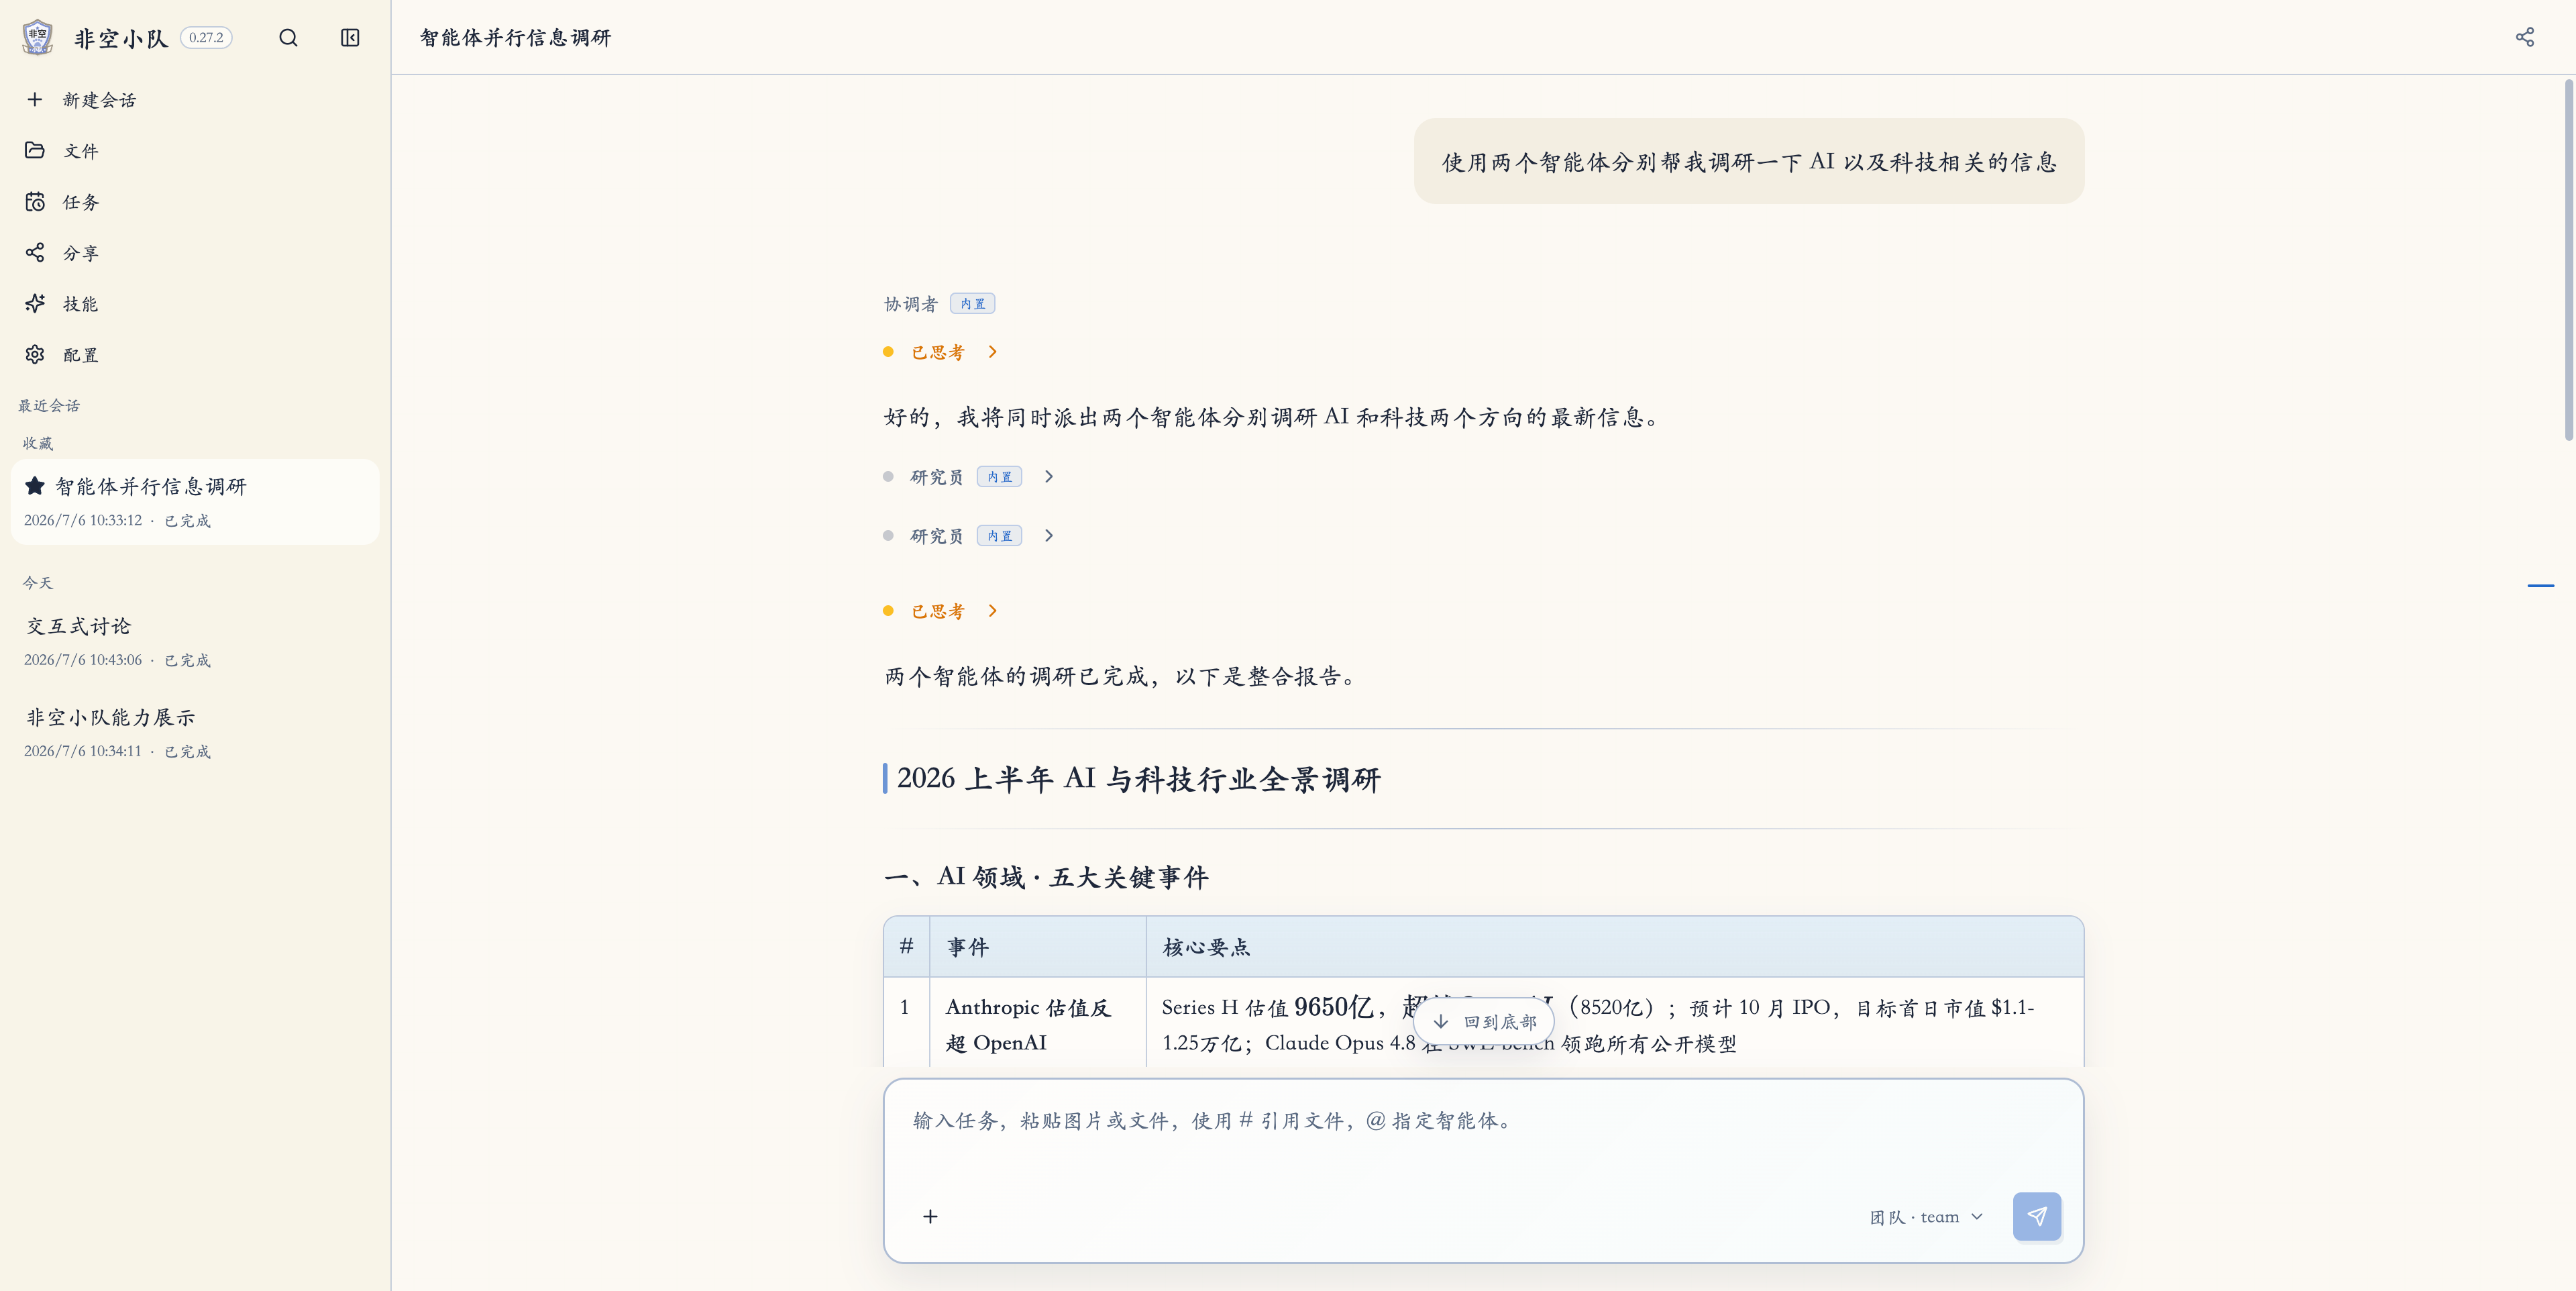Screen dimensions: 2576x1291
Task: Click the calendar-clock icon for 任务
Action: 35,201
